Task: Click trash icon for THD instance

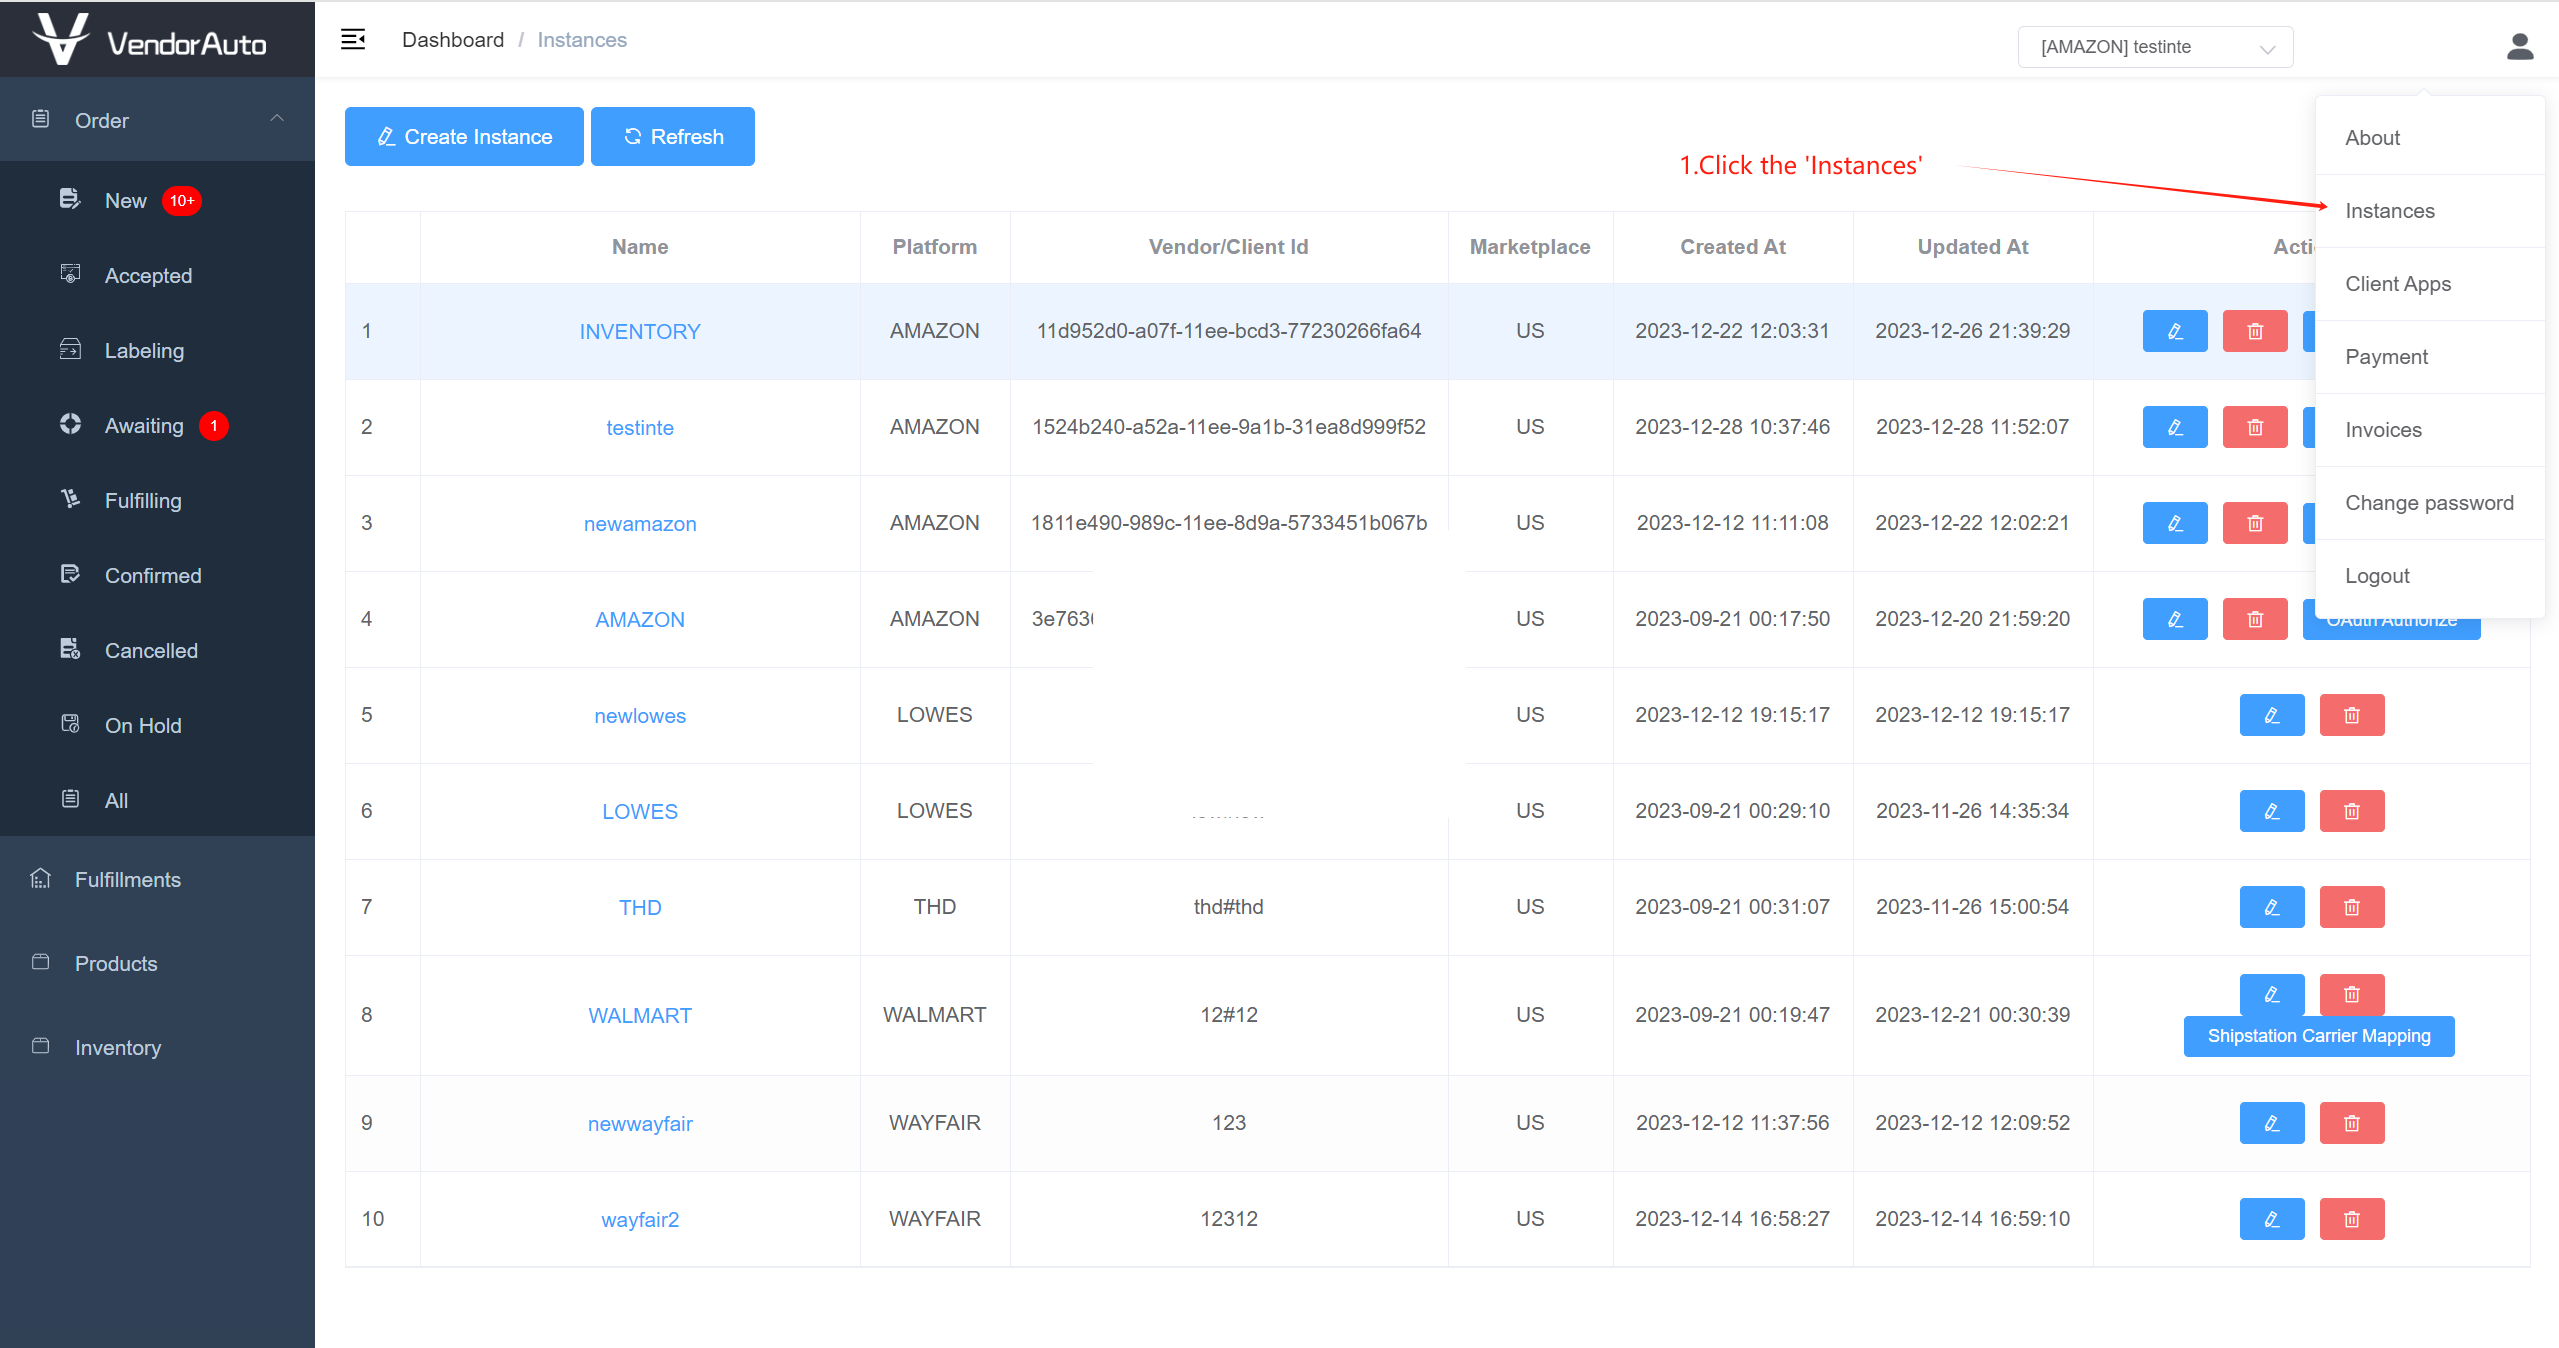Action: [x=2351, y=907]
